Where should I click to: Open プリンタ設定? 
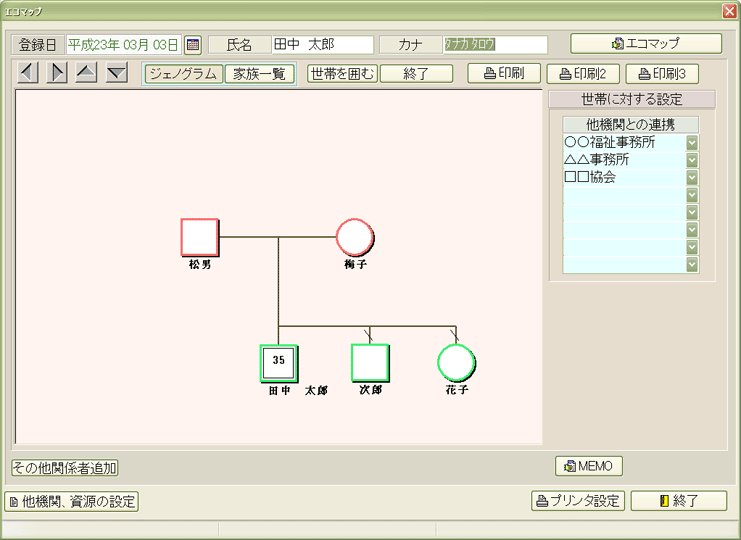(578, 501)
